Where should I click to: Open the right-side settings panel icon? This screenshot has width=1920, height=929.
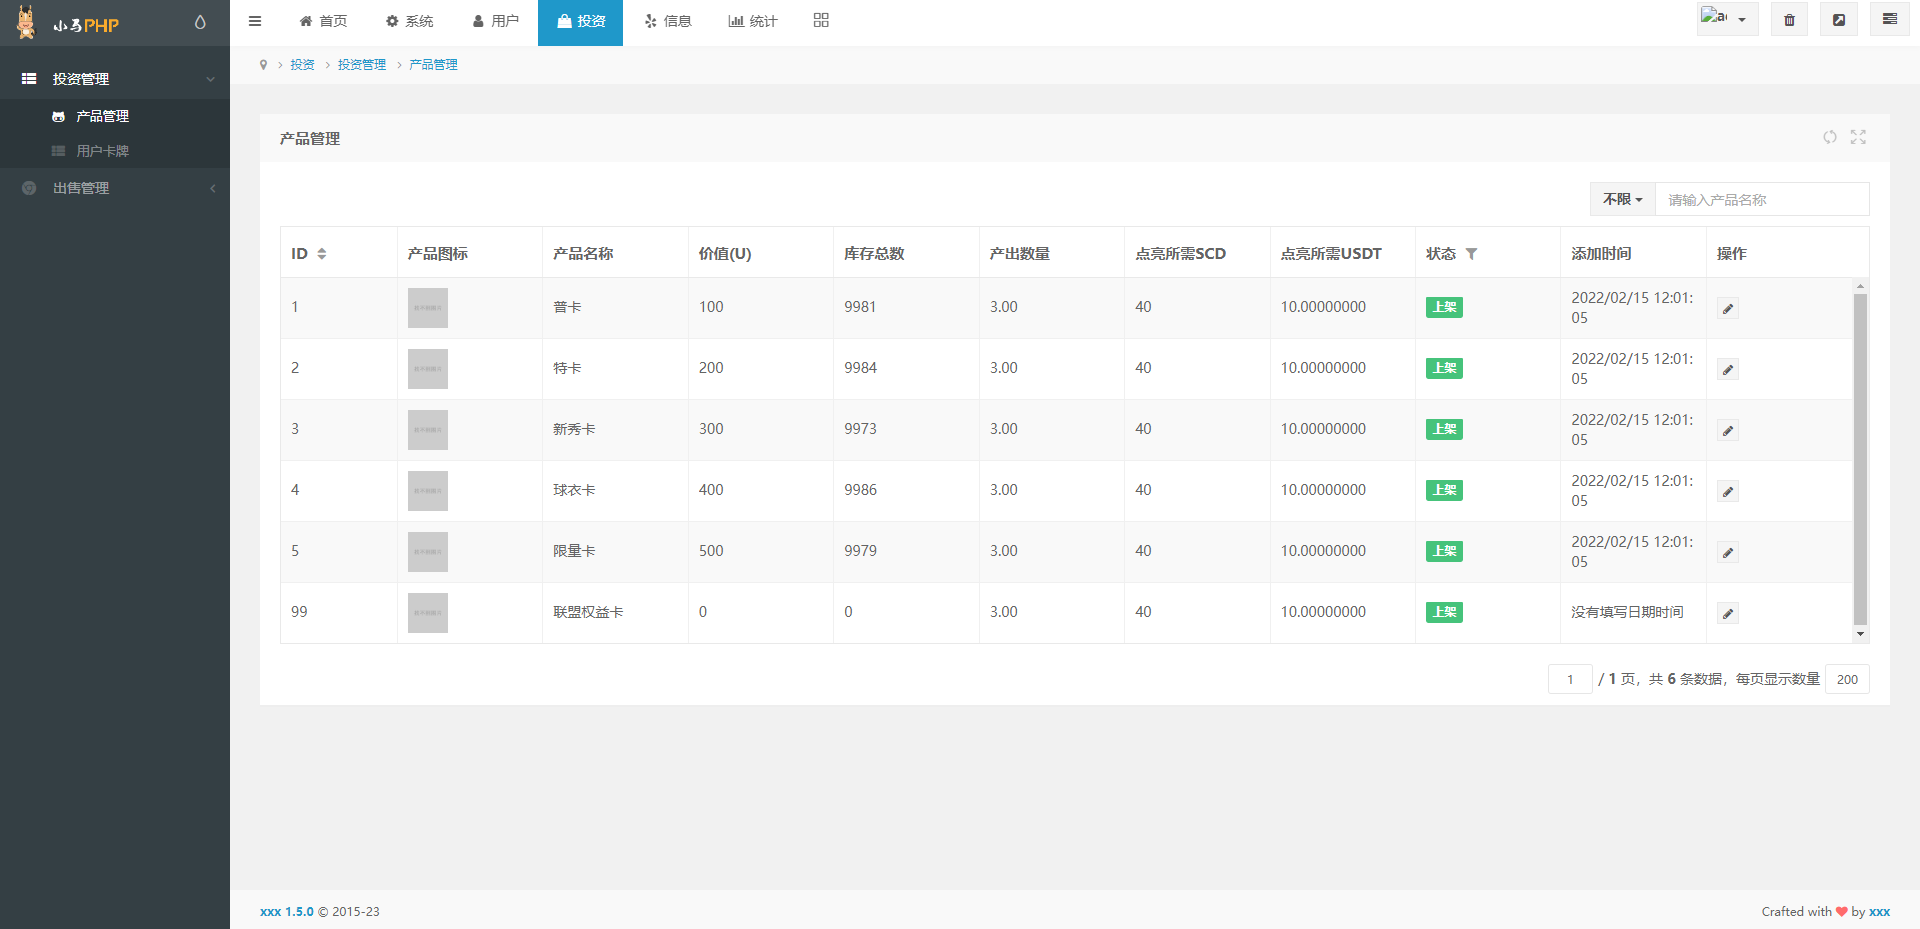click(x=1889, y=20)
